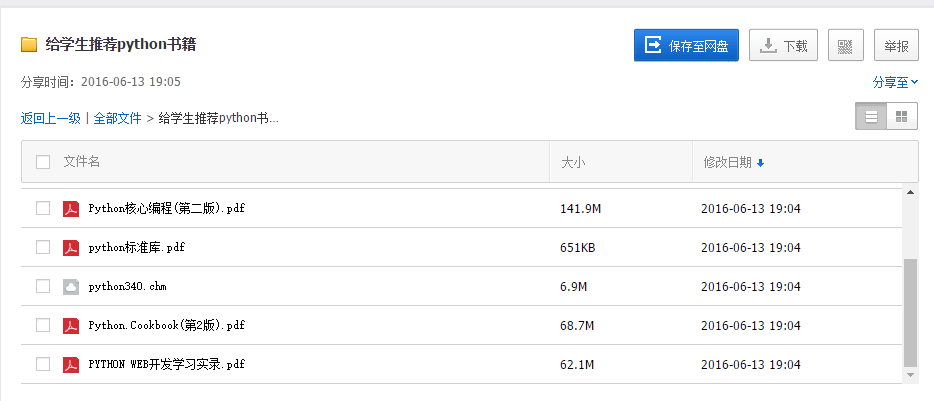Viewport: 934px width, 401px height.
Task: Click the PDF icon for Python核心编程(第二版).pdf
Action: [x=71, y=209]
